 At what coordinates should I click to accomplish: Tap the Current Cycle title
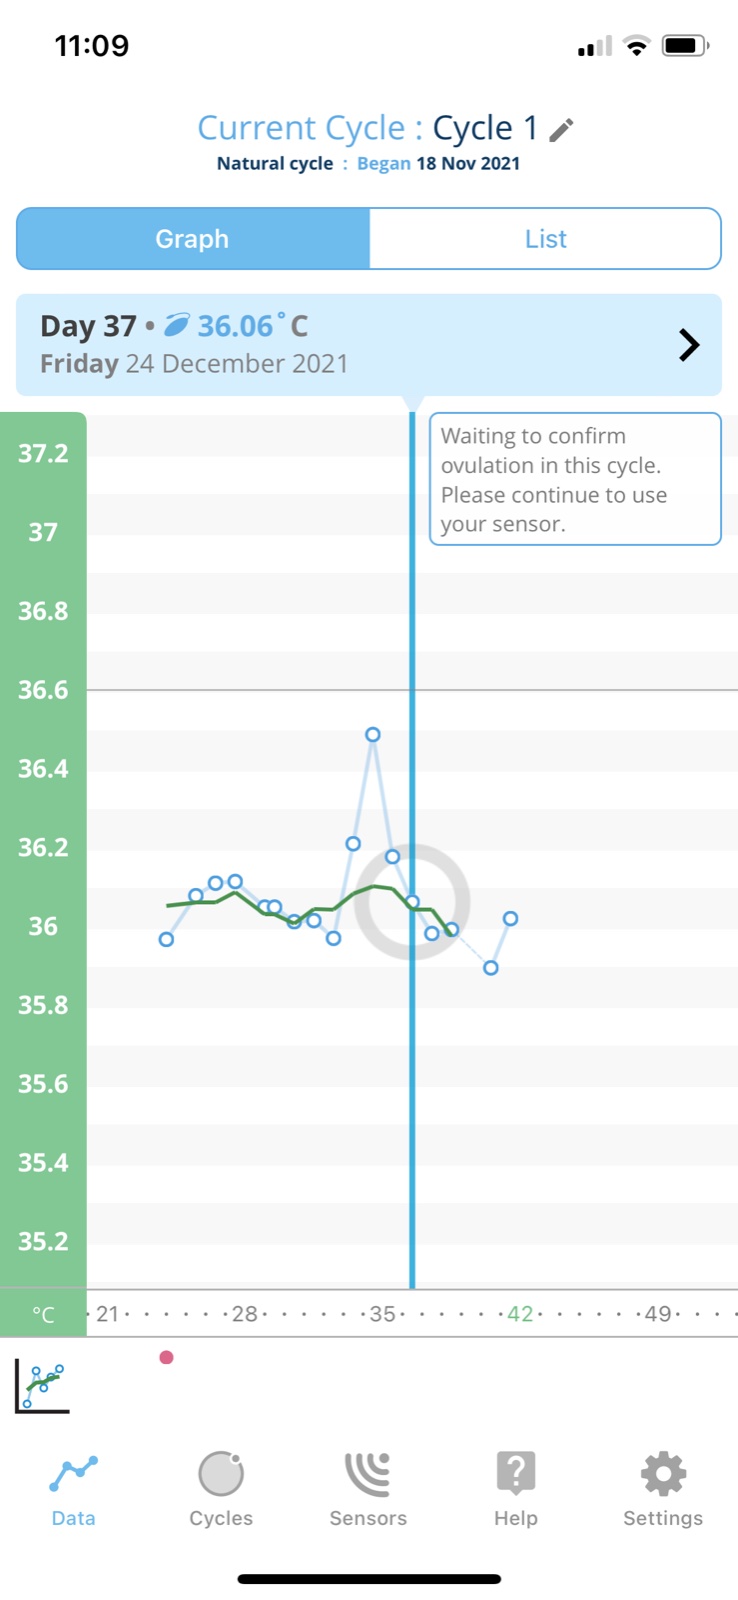tap(368, 128)
